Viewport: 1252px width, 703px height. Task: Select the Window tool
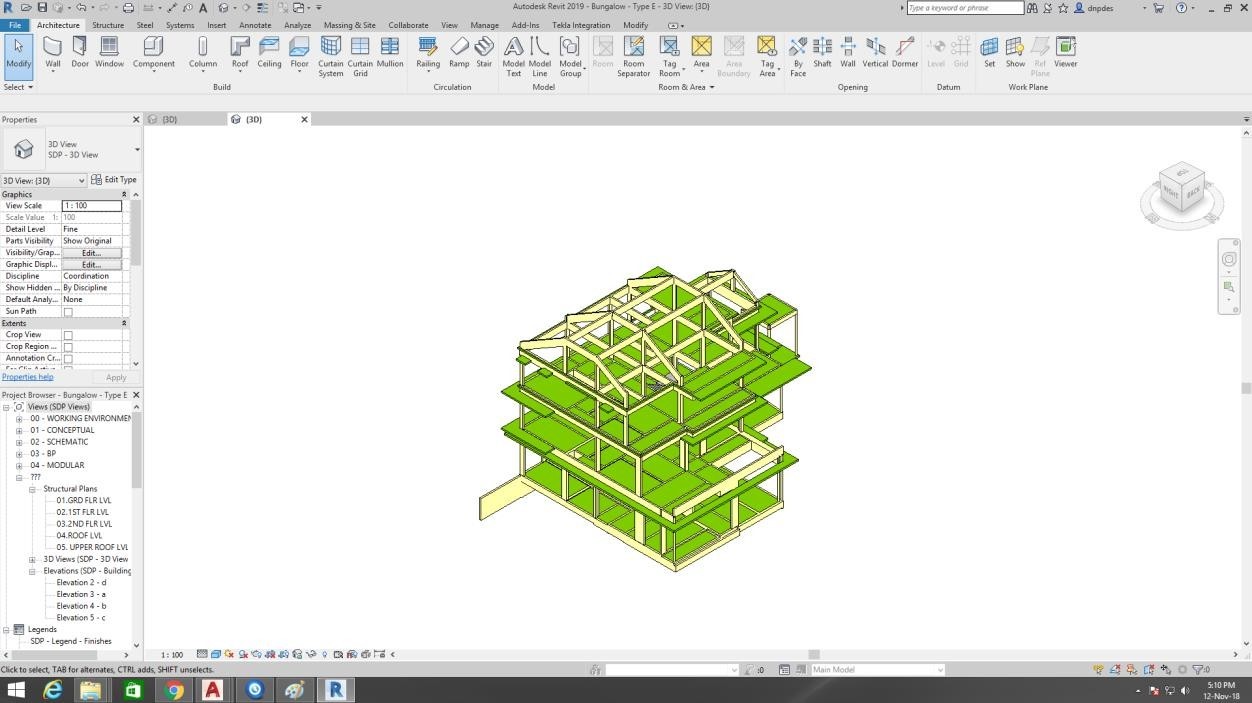(x=110, y=53)
